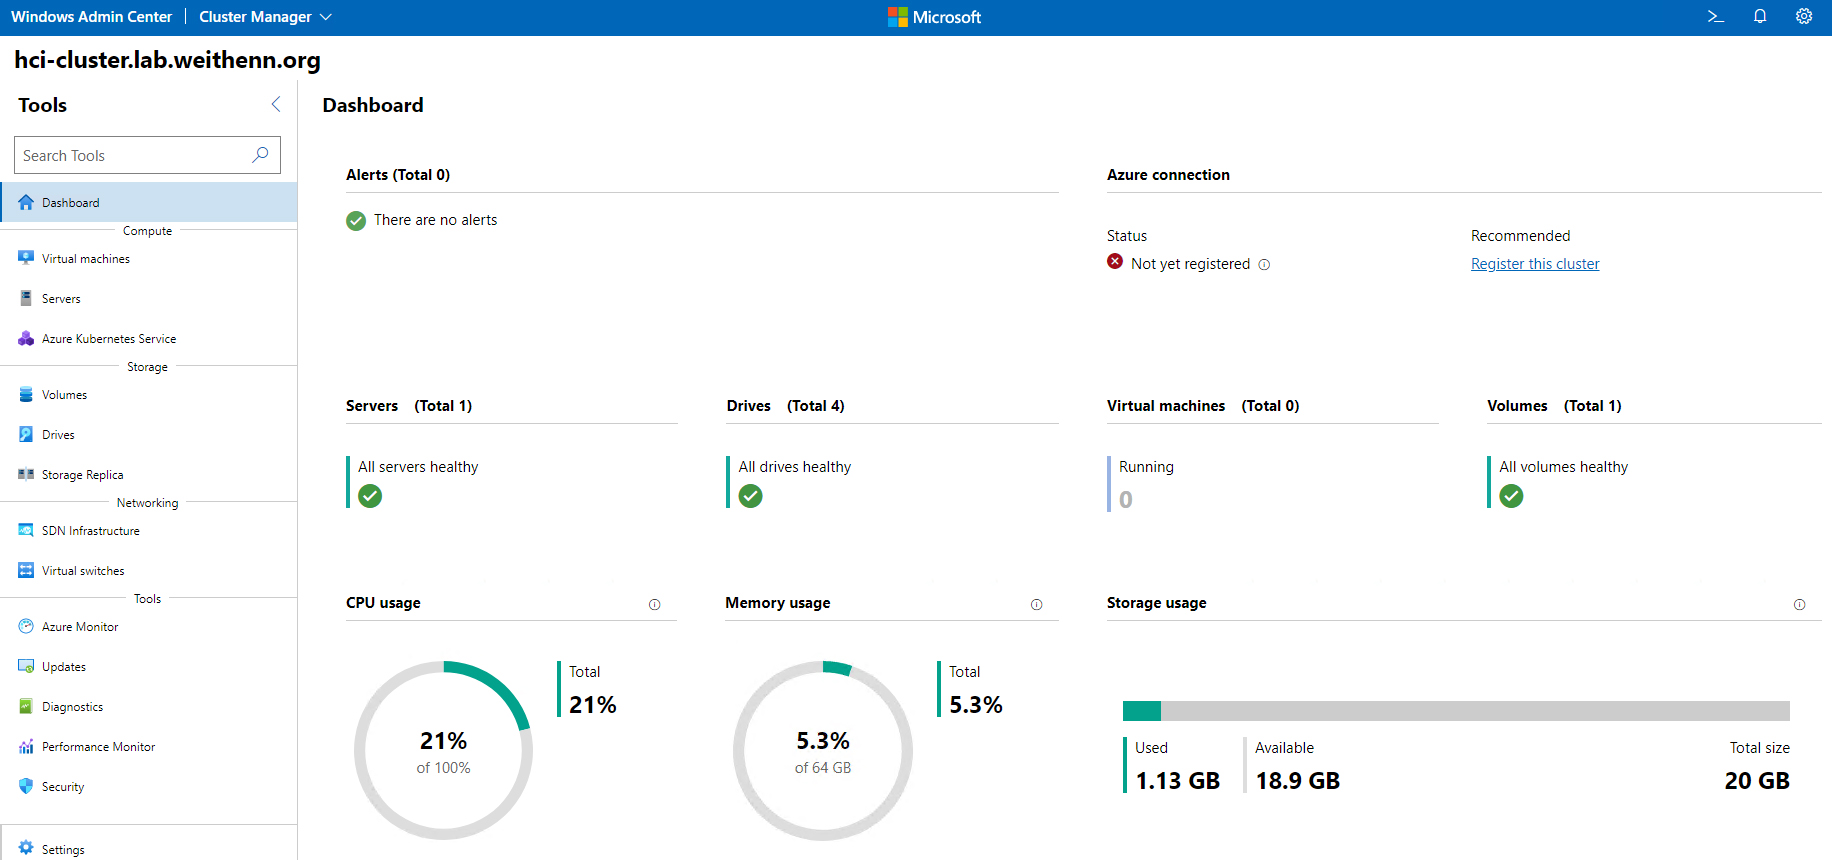Click the Azure Monitor icon
This screenshot has height=860, width=1832.
pos(26,626)
